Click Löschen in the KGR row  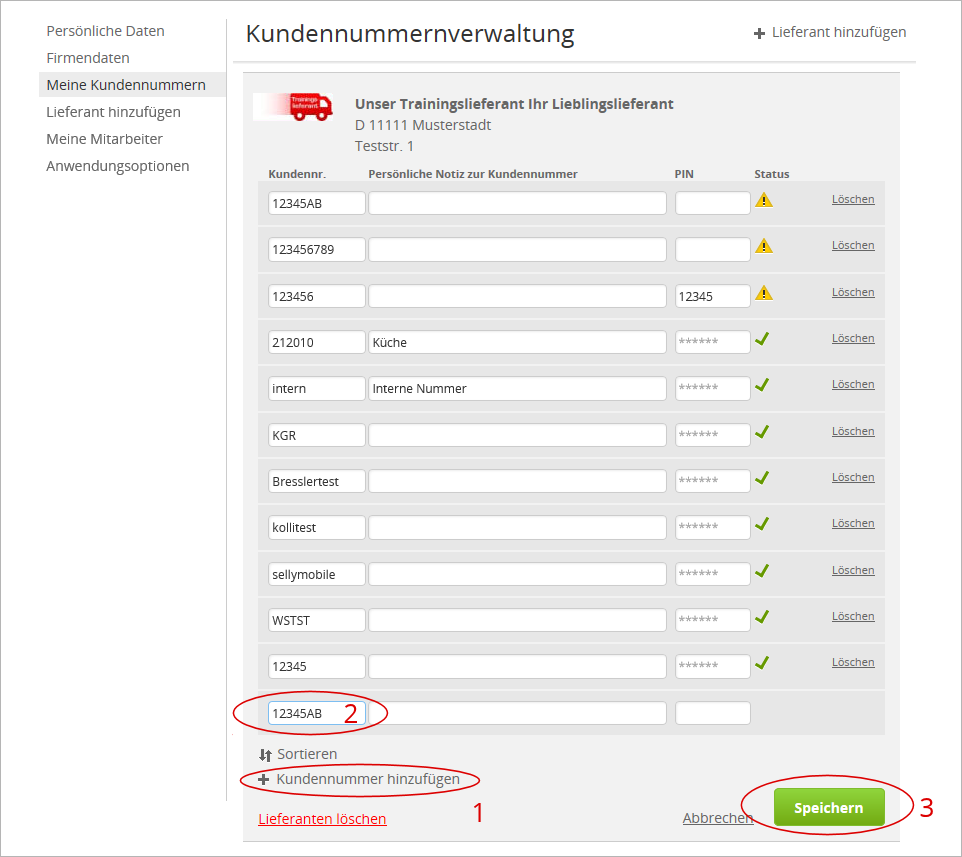(853, 431)
